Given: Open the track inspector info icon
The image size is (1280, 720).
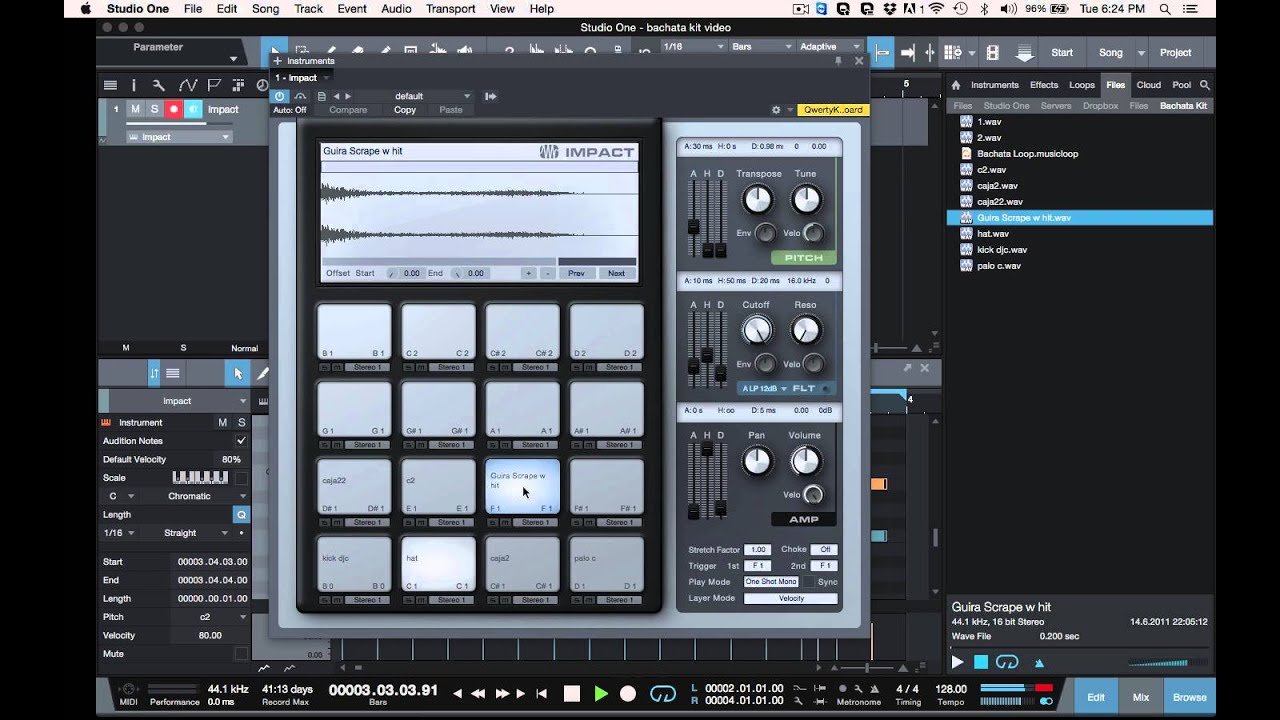Looking at the screenshot, I should [x=134, y=85].
